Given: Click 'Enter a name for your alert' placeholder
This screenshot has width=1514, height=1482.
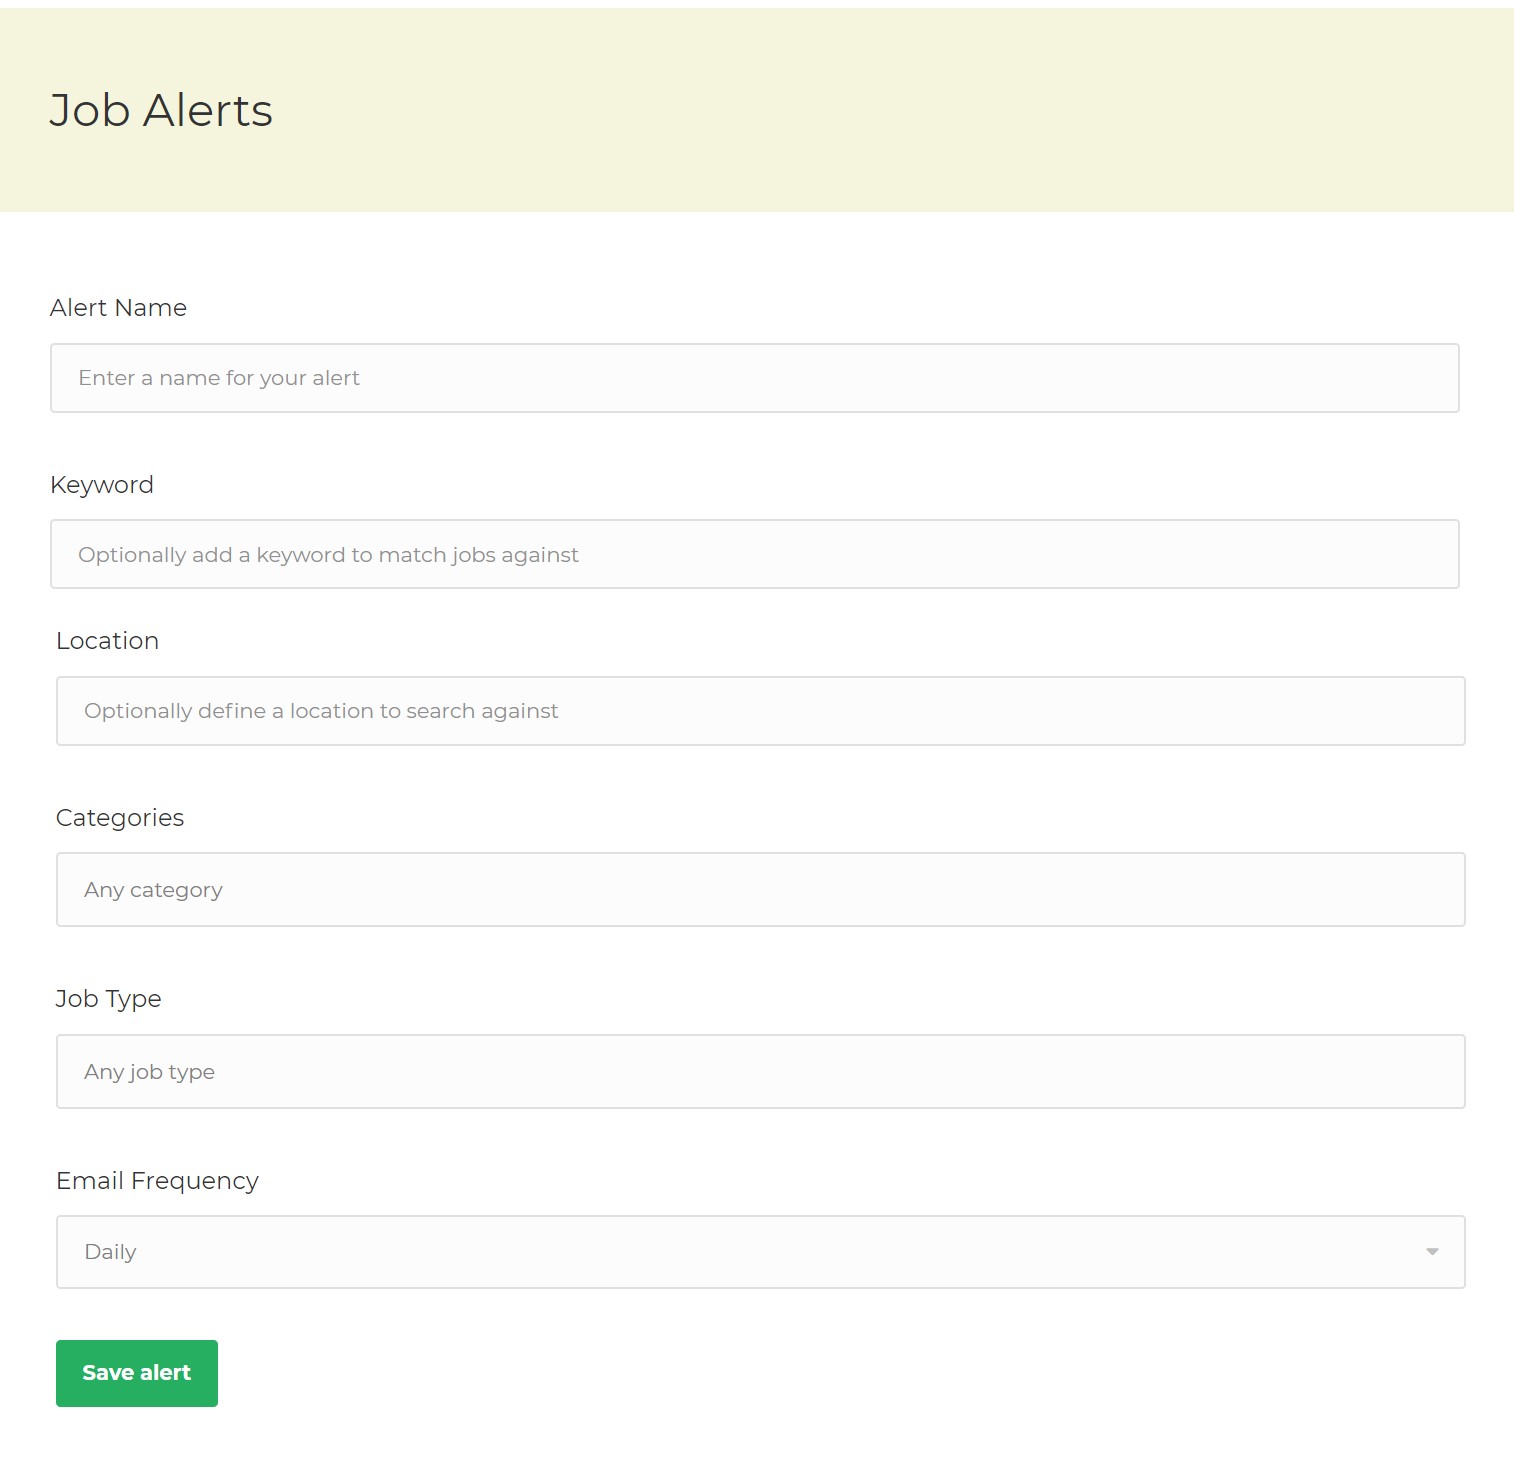Looking at the screenshot, I should (x=219, y=378).
